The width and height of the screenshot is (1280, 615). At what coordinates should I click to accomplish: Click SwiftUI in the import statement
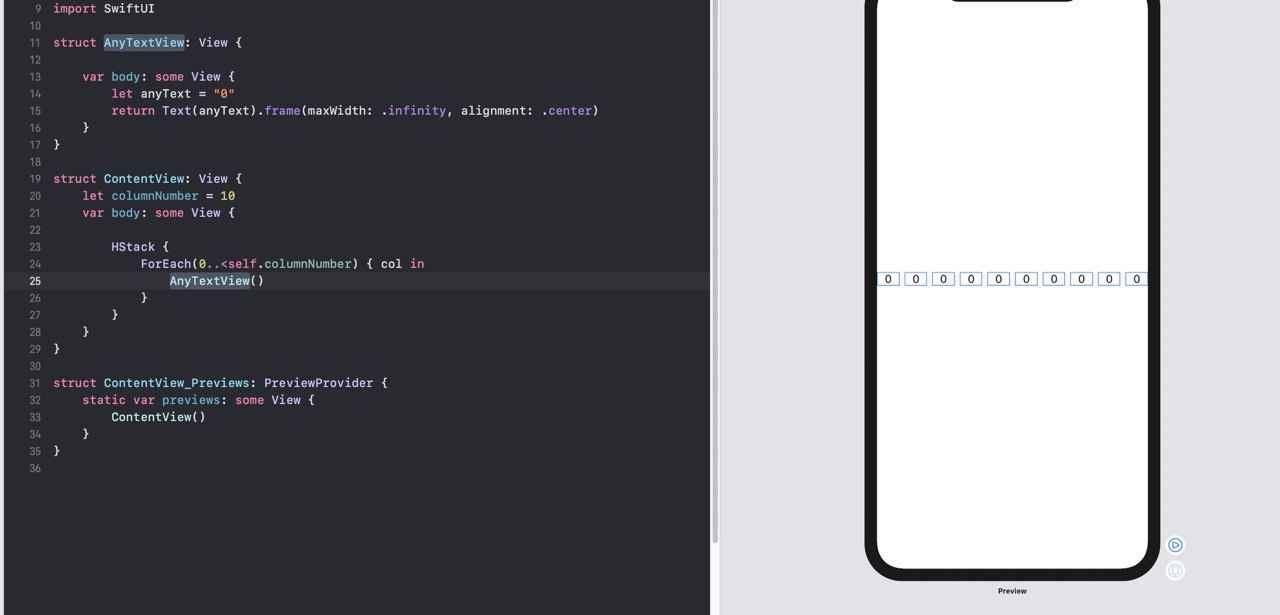pos(129,8)
